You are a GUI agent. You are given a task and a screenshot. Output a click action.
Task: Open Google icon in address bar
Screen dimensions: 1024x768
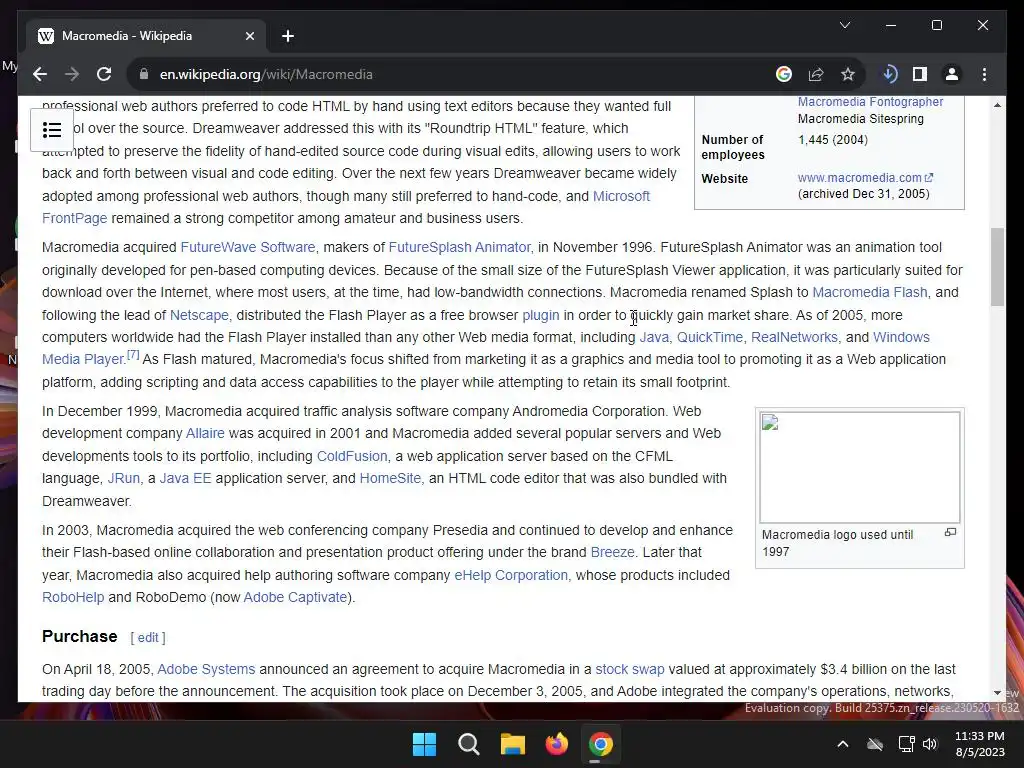coord(784,74)
